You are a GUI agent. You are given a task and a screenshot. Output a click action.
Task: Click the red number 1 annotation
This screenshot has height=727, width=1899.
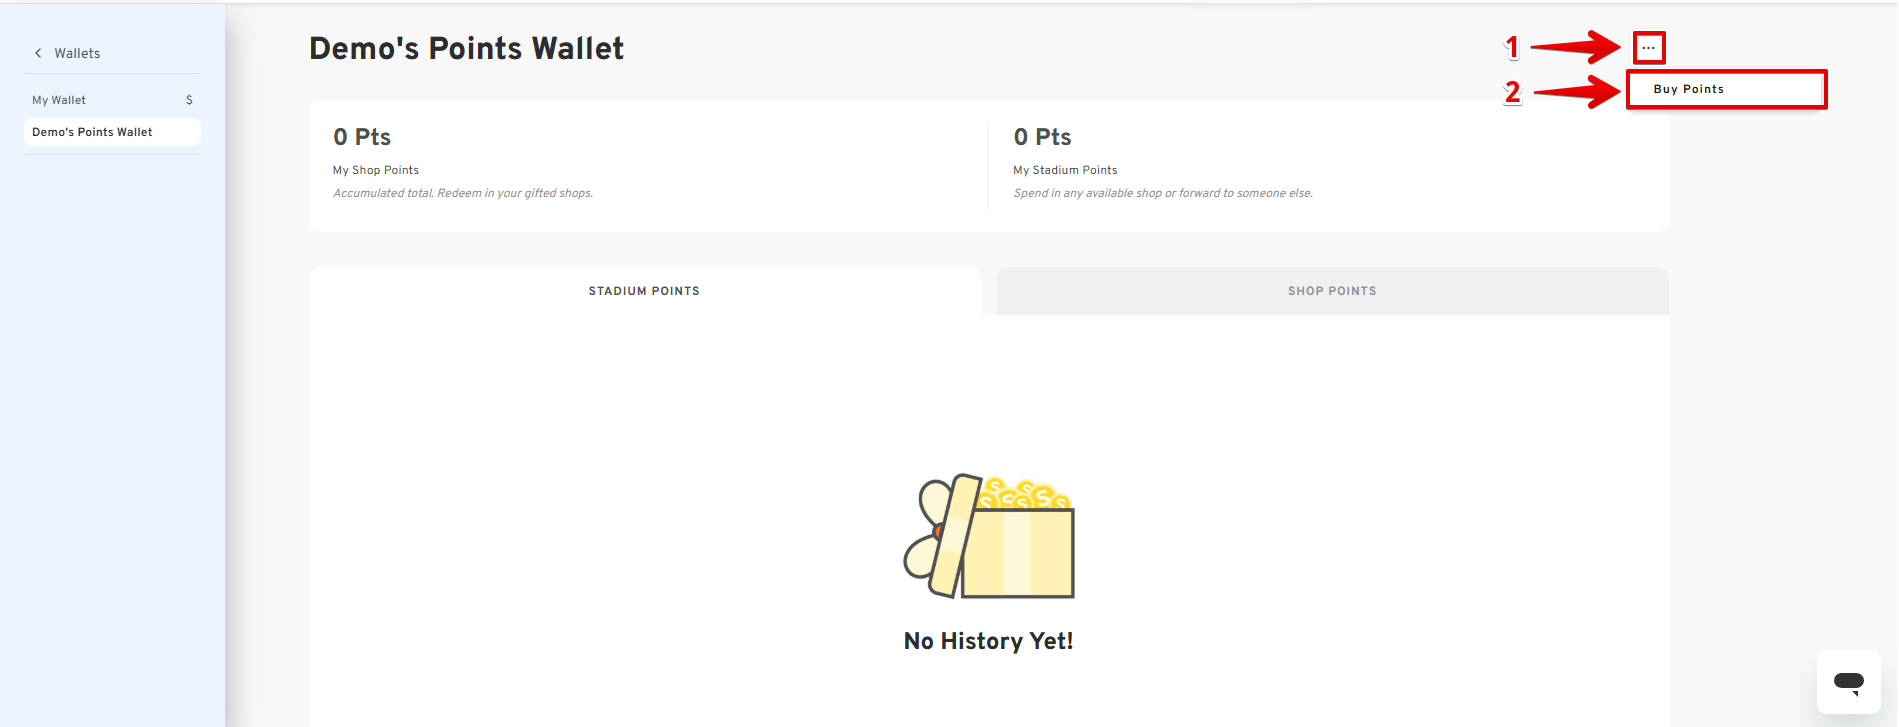tap(1512, 47)
